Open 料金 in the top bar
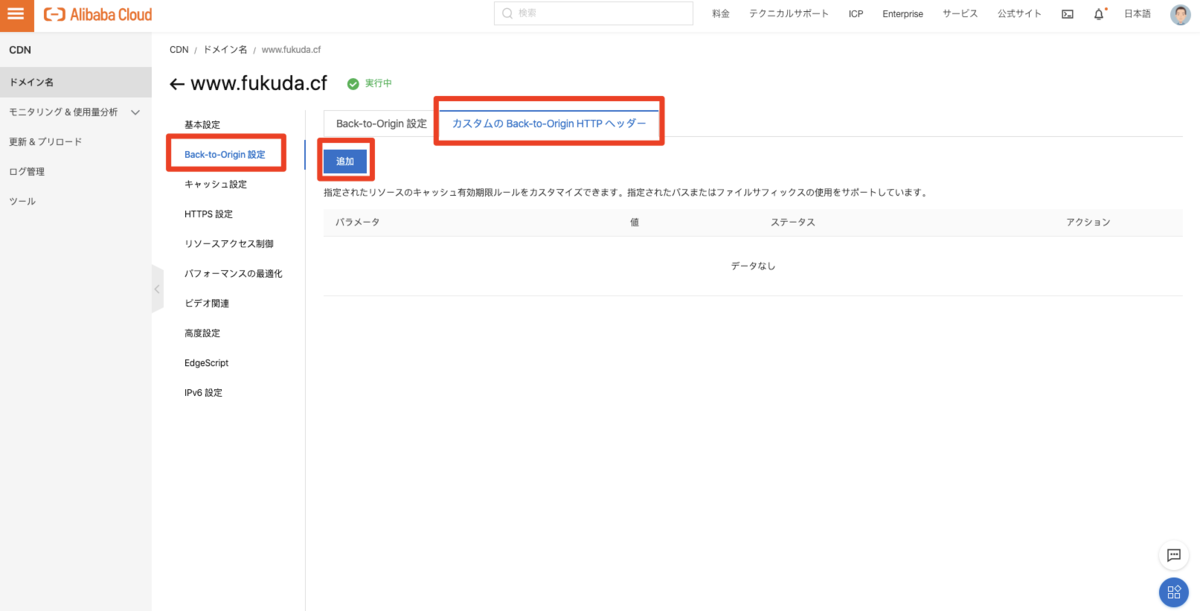 click(721, 14)
